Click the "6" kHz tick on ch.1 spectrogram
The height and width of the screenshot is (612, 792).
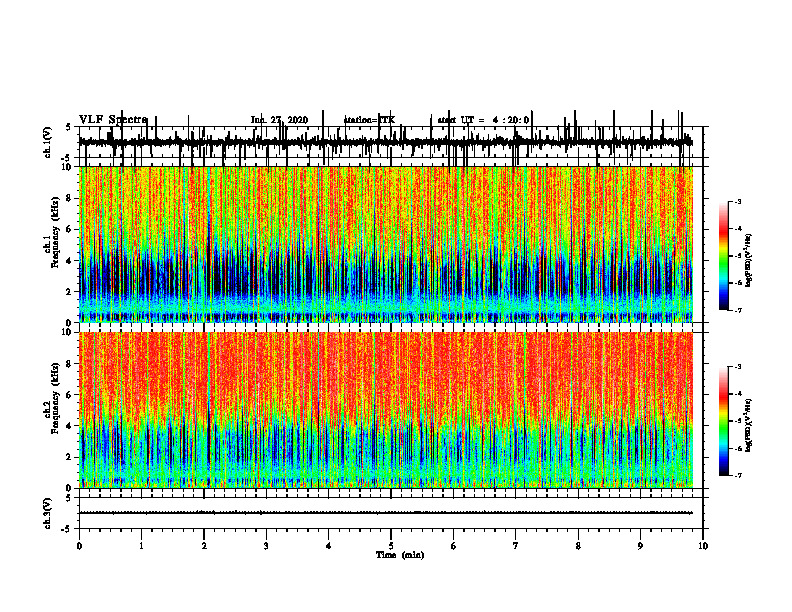click(x=70, y=230)
